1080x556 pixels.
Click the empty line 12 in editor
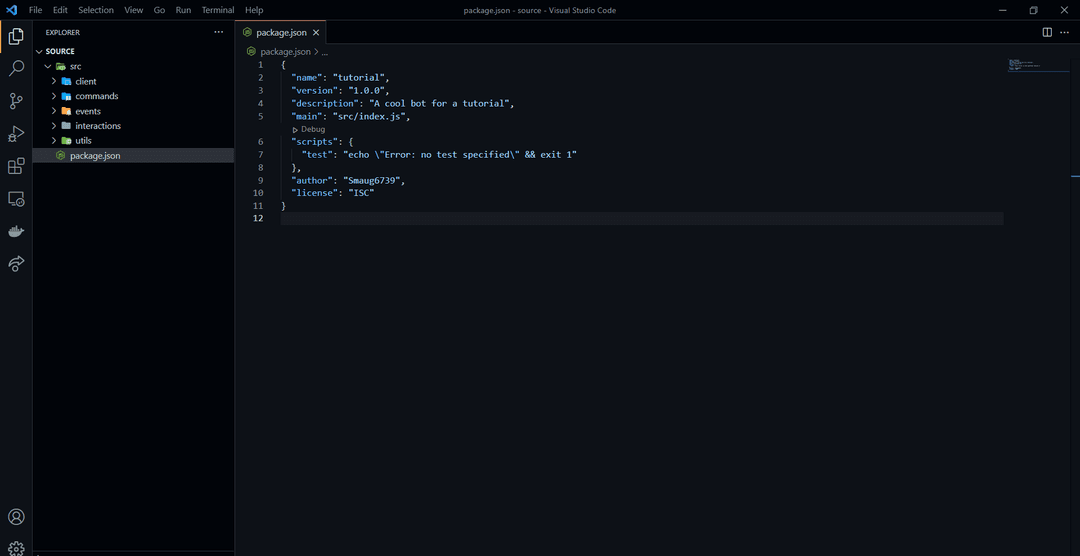point(642,218)
